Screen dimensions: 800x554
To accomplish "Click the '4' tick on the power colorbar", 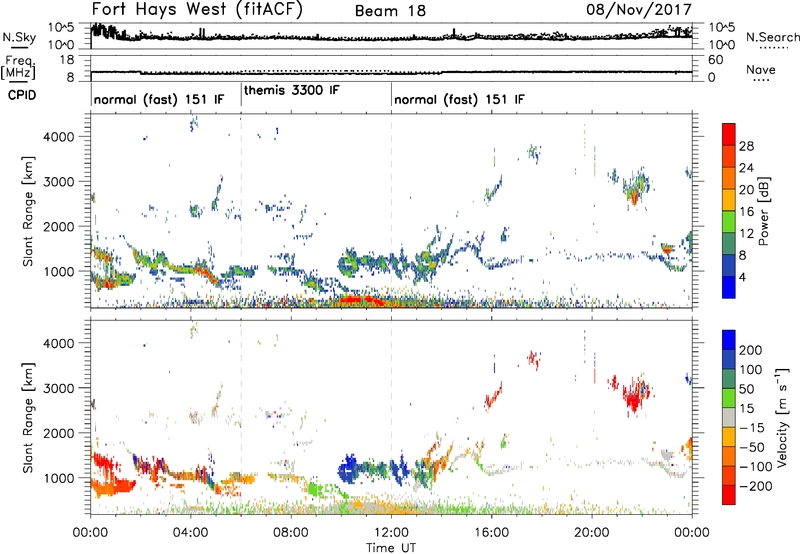I will (x=742, y=277).
